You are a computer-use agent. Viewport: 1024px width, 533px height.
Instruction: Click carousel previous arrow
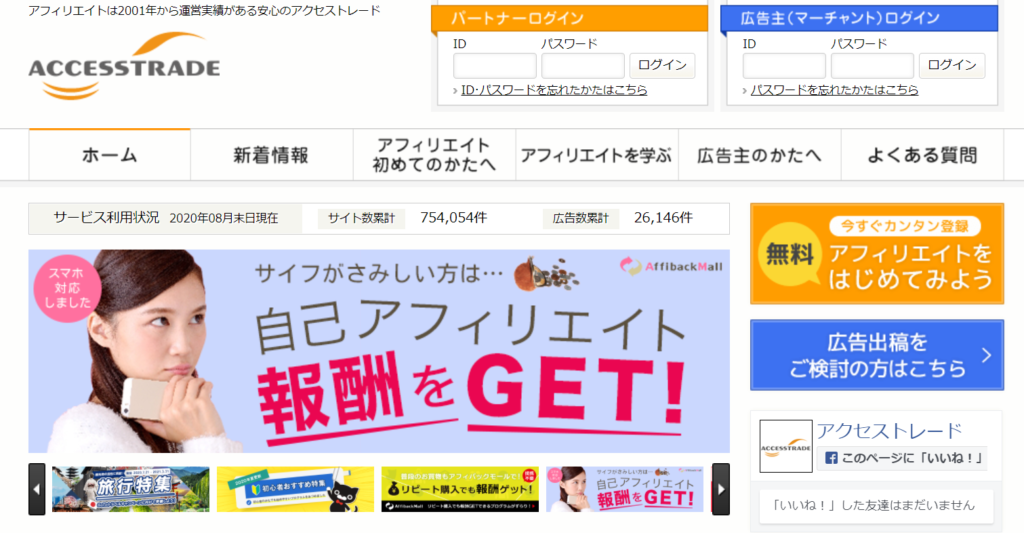pyautogui.click(x=37, y=489)
